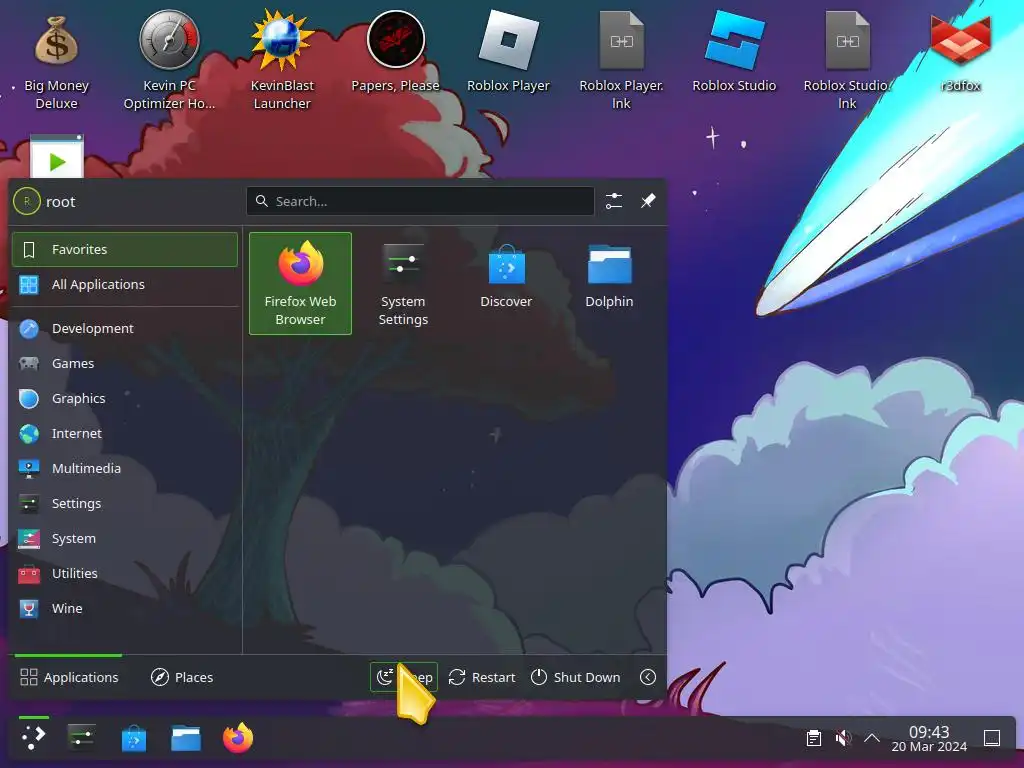
Task: Open Dolphin from favorites grid
Action: [609, 283]
